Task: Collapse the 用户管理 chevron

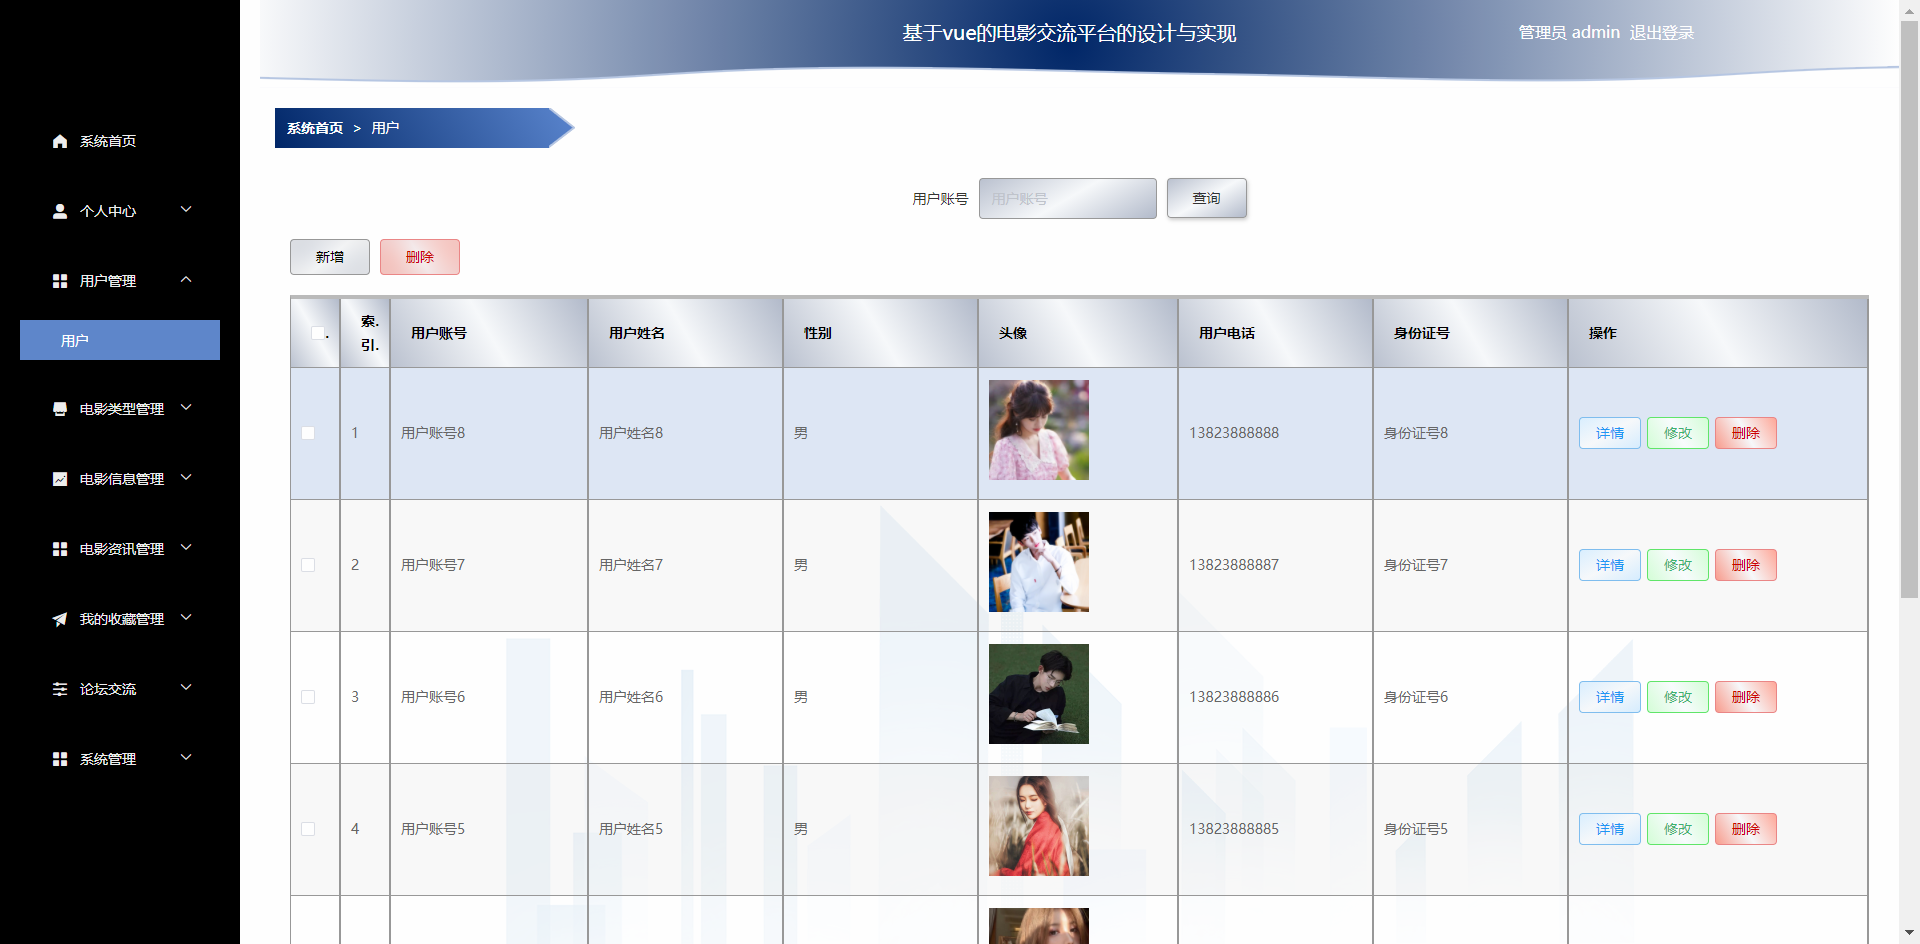Action: pyautogui.click(x=186, y=280)
